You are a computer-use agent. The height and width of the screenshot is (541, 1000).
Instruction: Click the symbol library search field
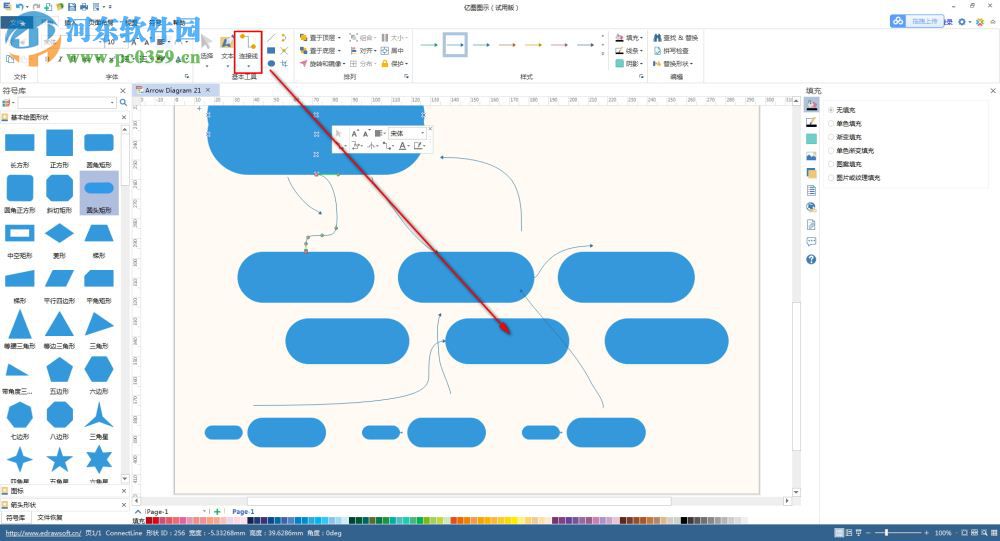(66, 103)
